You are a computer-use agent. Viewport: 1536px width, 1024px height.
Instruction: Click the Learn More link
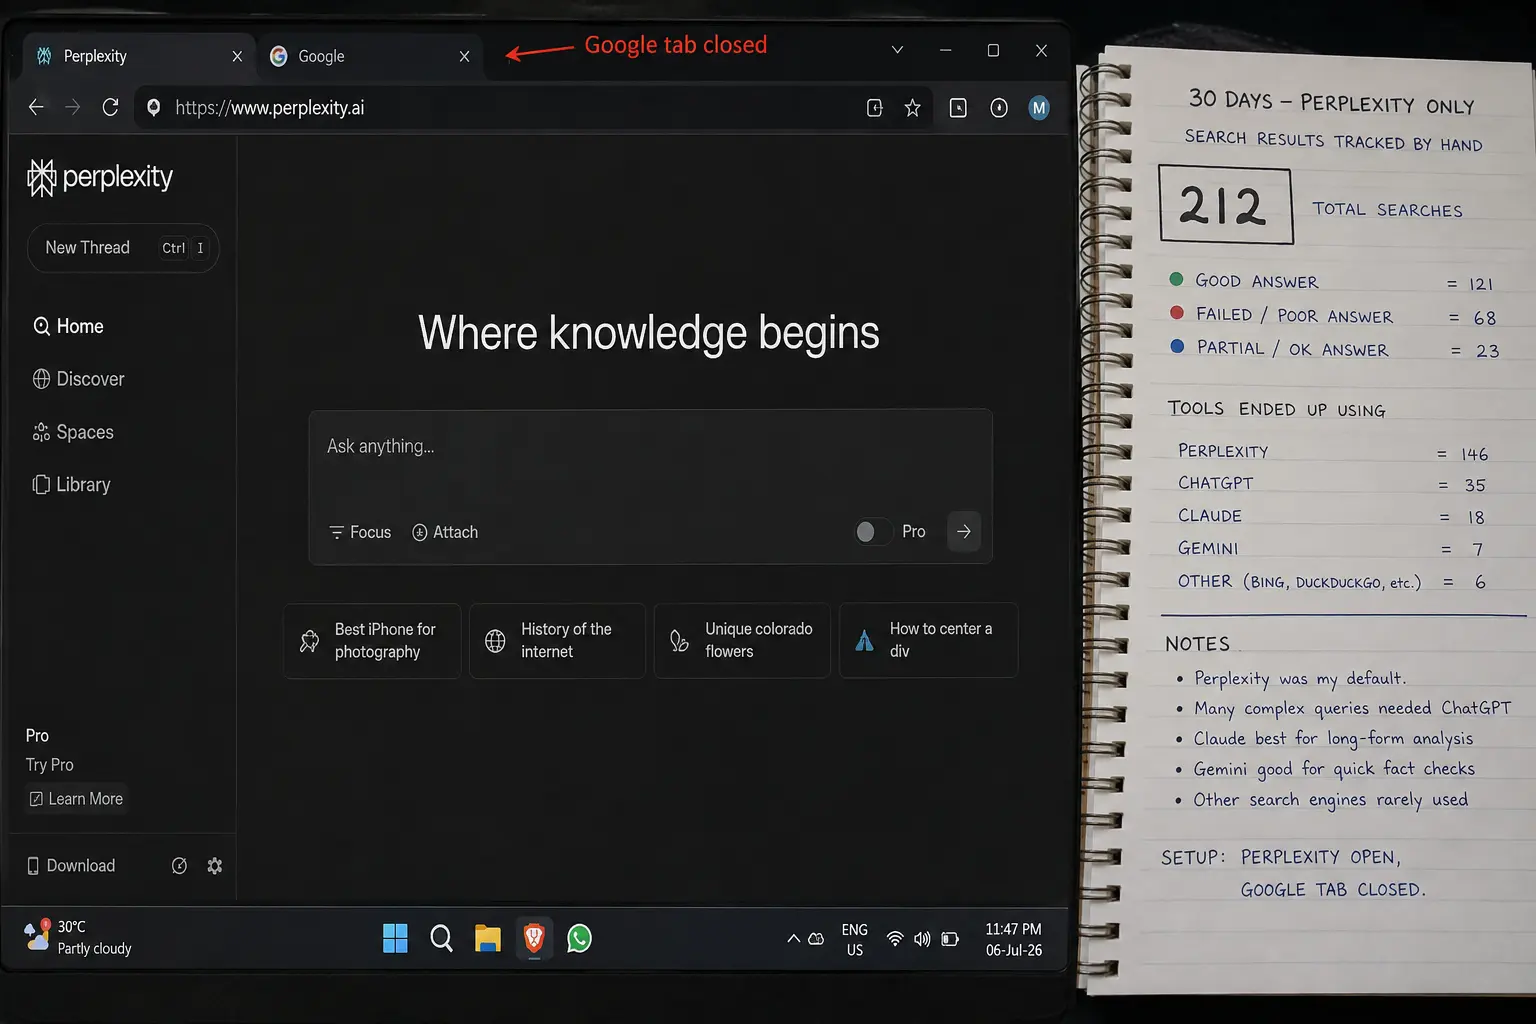(x=76, y=799)
